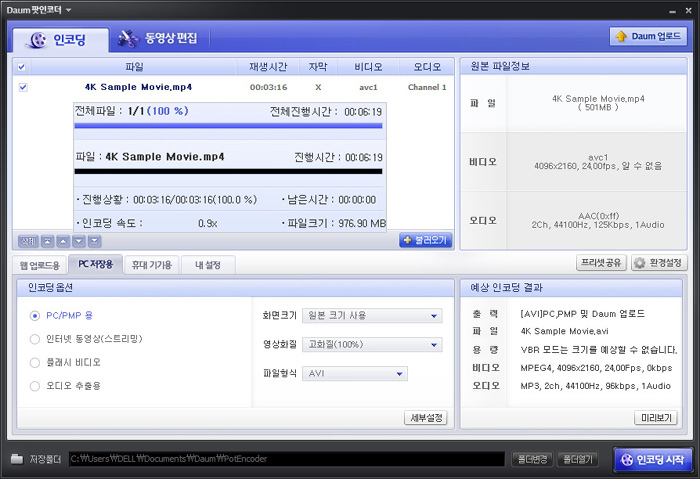Switch to the 휴대 기기용 tab
Screen dimensions: 700x479
click(151, 265)
